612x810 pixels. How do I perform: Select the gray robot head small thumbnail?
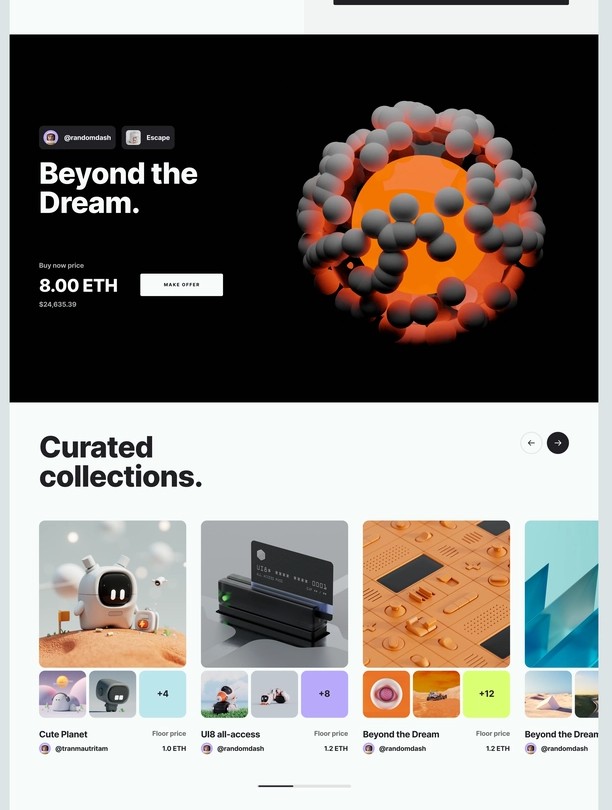[x=113, y=694]
